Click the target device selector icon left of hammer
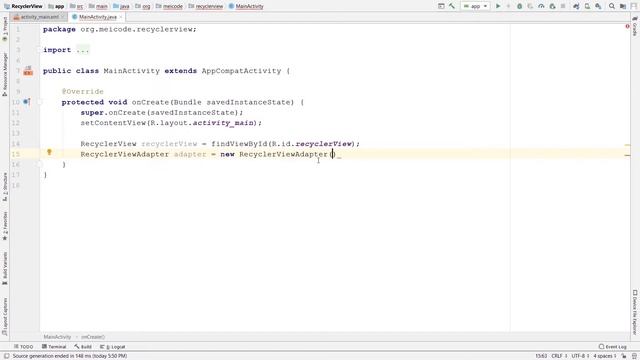This screenshot has width=640, height=360. tap(441, 6)
